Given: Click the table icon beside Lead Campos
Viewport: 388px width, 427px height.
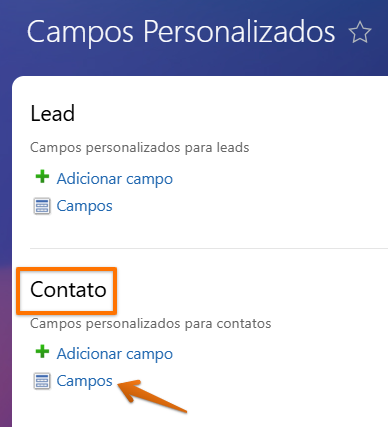Looking at the screenshot, I should coord(42,206).
